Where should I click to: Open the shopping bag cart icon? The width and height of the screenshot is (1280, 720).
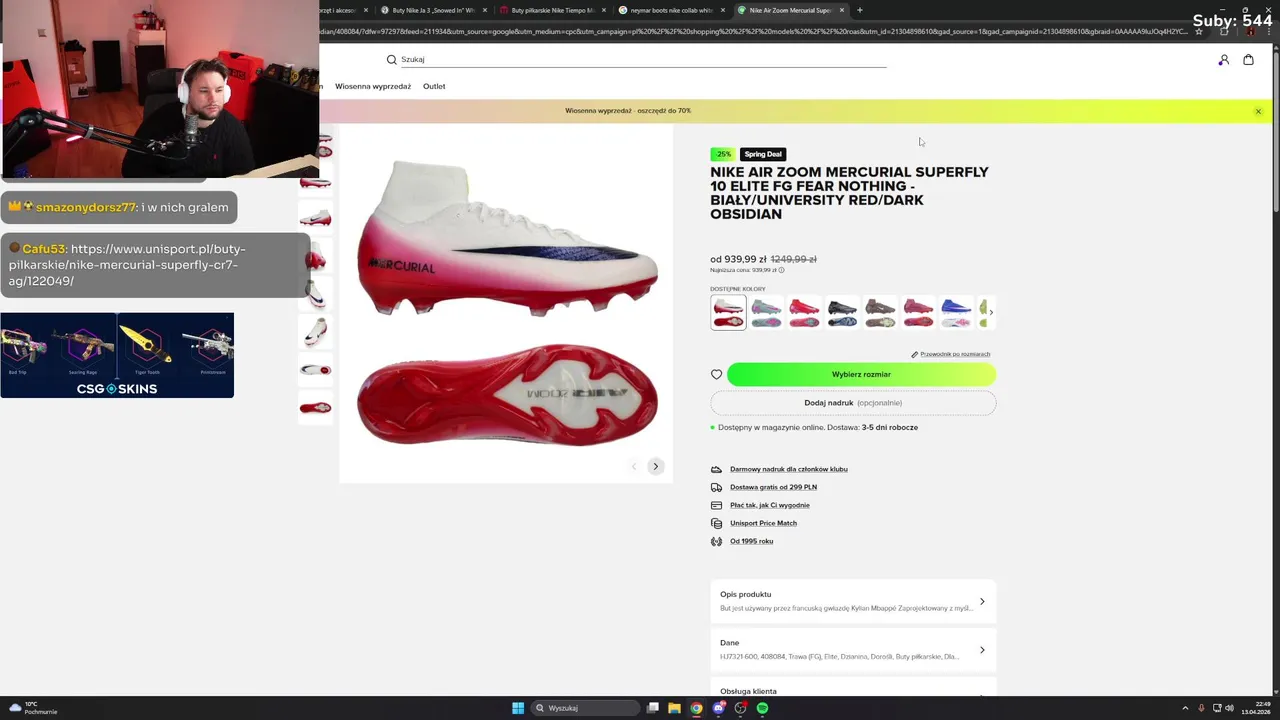(x=1248, y=60)
